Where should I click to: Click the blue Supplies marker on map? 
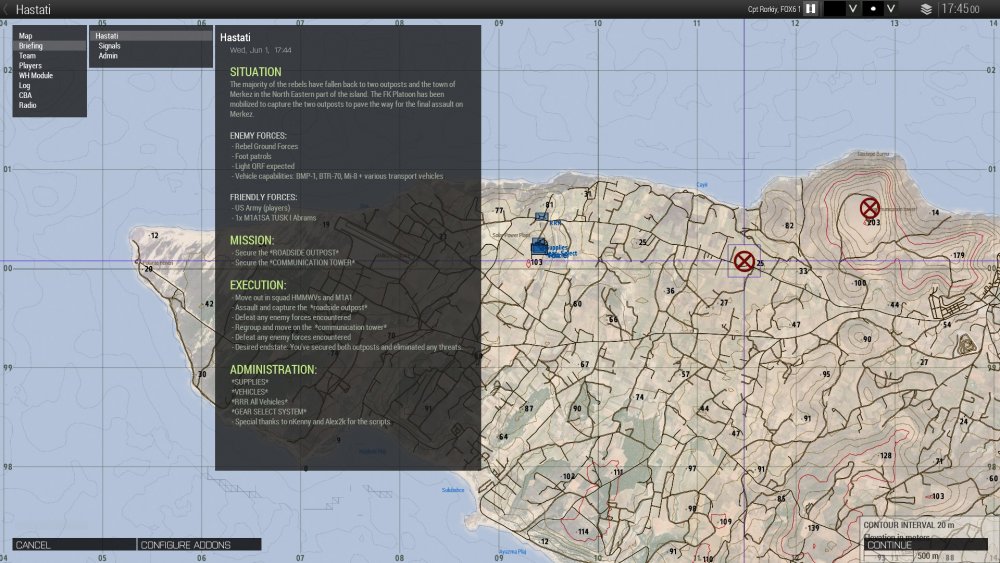540,246
